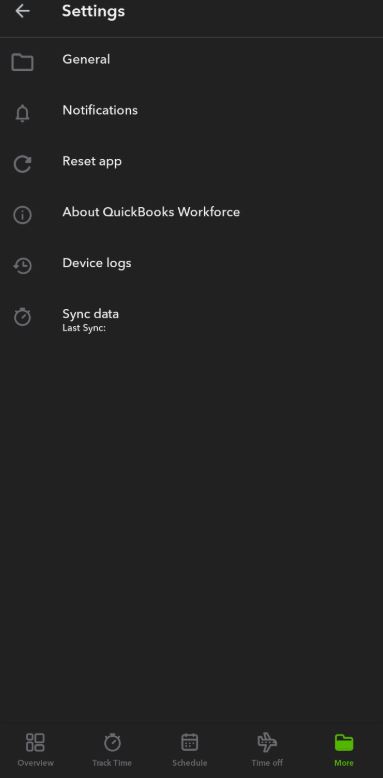
Task: Select the More tab
Action: coord(344,750)
